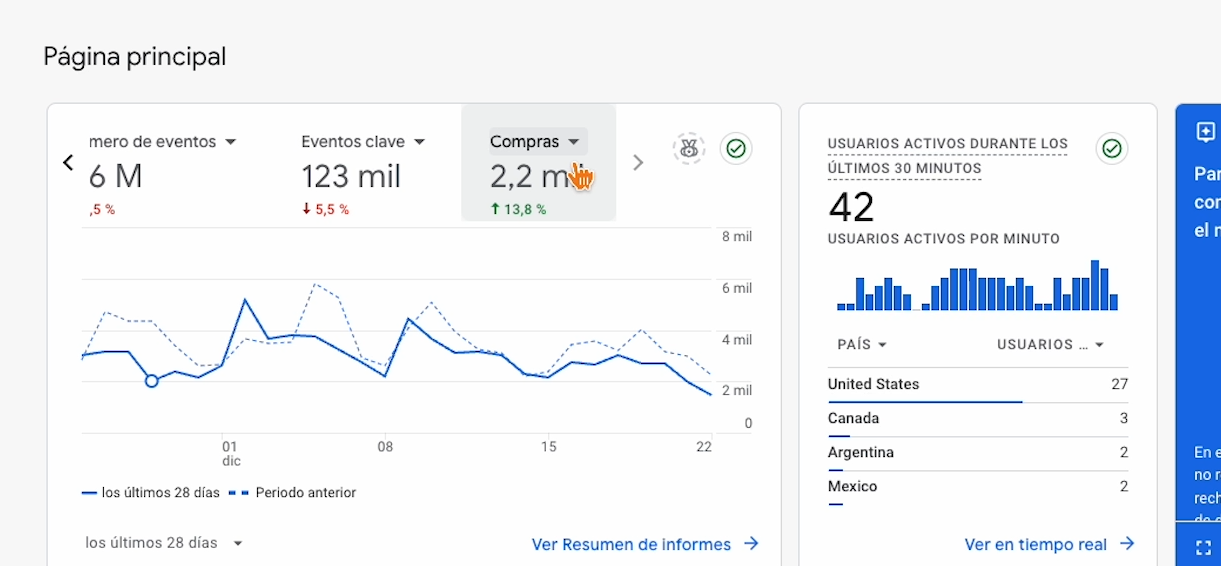Click the 27 users value for United States
Screen dimensions: 1221x566
coord(1119,384)
